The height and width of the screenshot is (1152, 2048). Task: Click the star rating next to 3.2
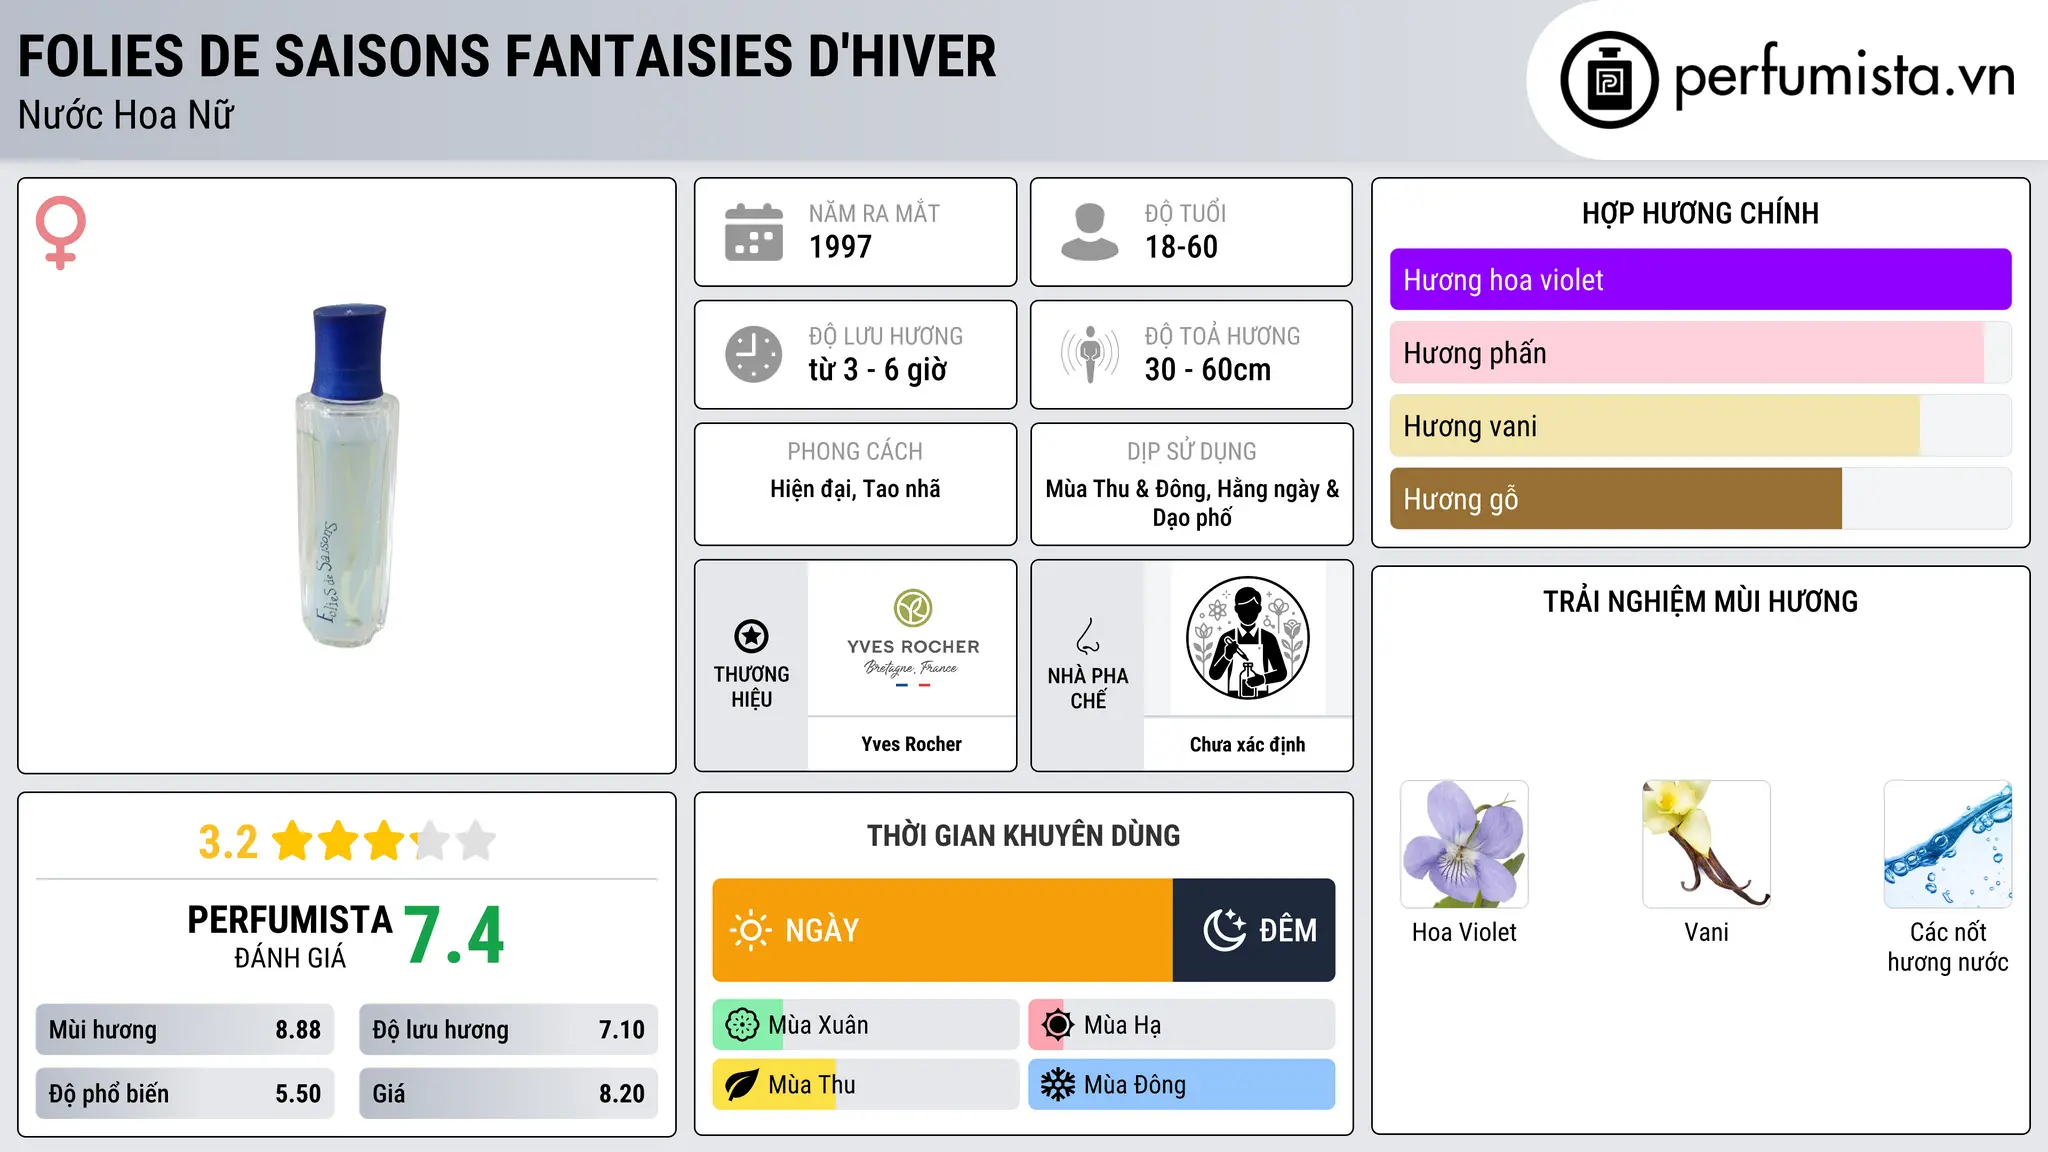point(384,841)
